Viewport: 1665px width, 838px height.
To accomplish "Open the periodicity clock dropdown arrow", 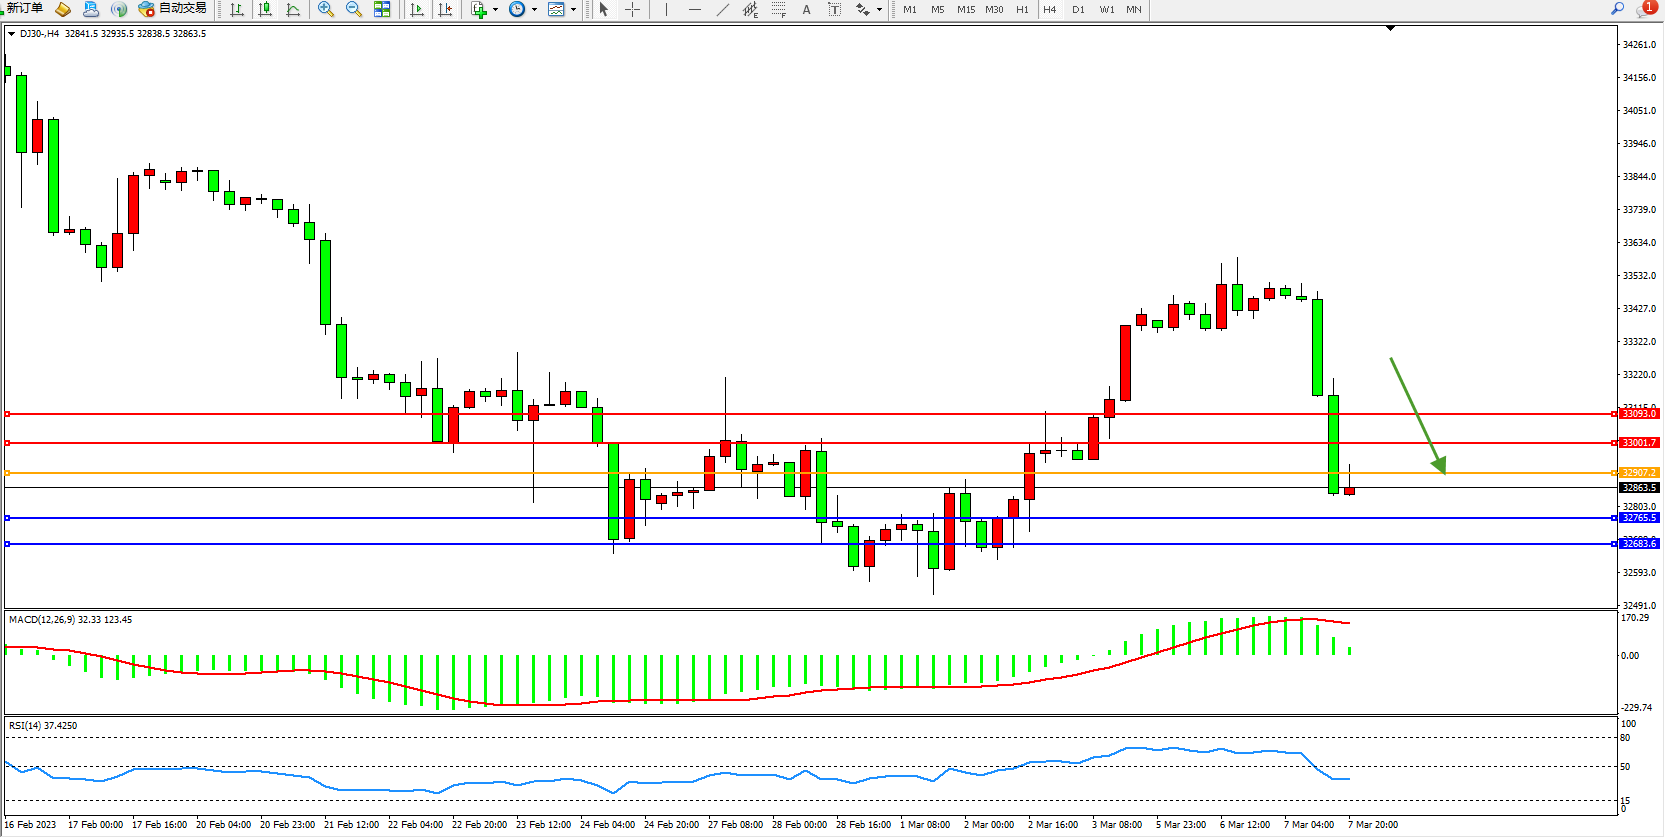I will coord(534,10).
